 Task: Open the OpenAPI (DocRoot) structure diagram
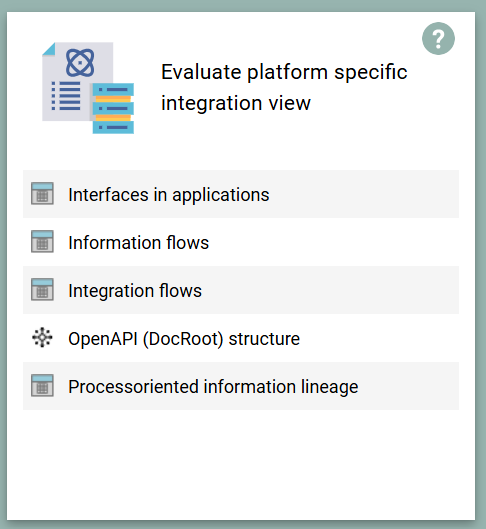(x=184, y=338)
